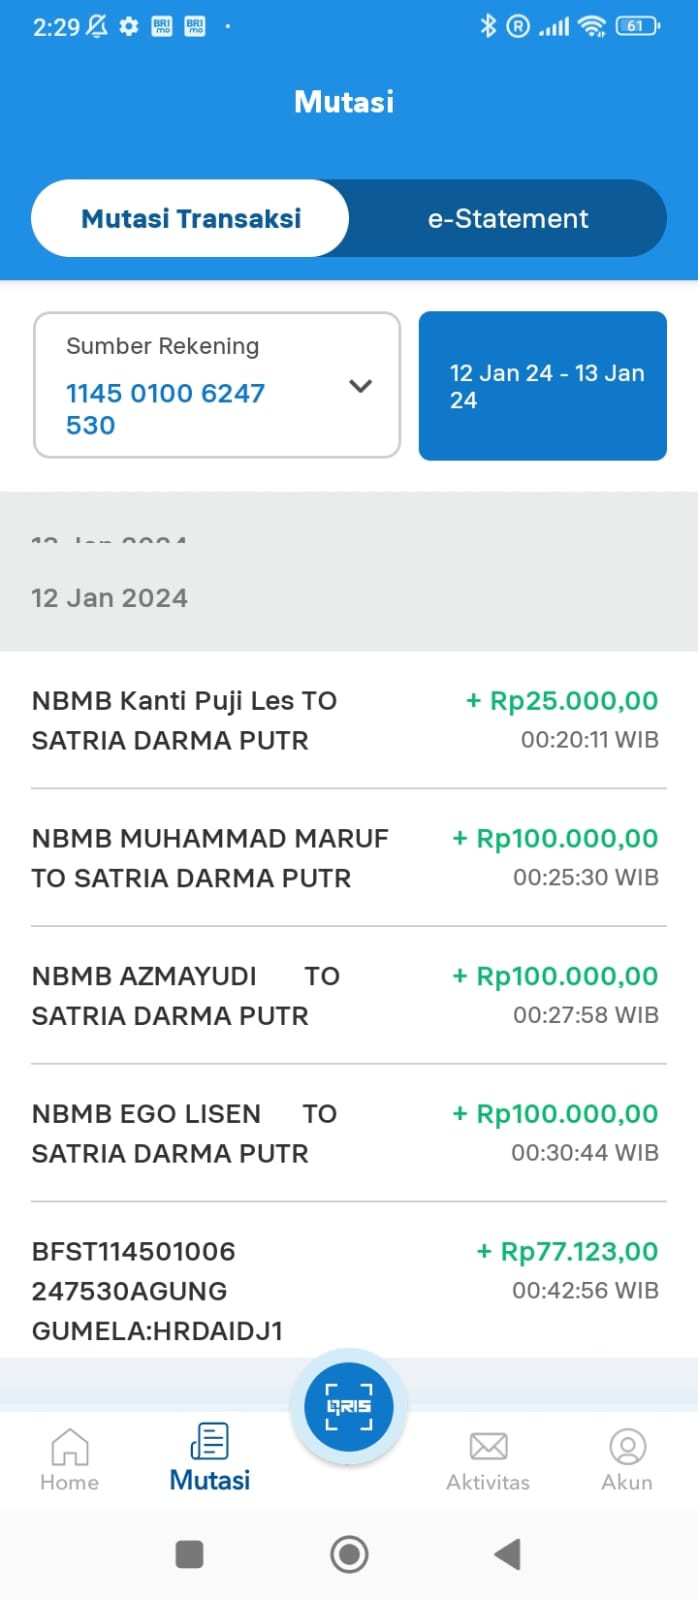Tap the Android recent apps square
Image resolution: width=698 pixels, height=1600 pixels.
[x=189, y=1554]
